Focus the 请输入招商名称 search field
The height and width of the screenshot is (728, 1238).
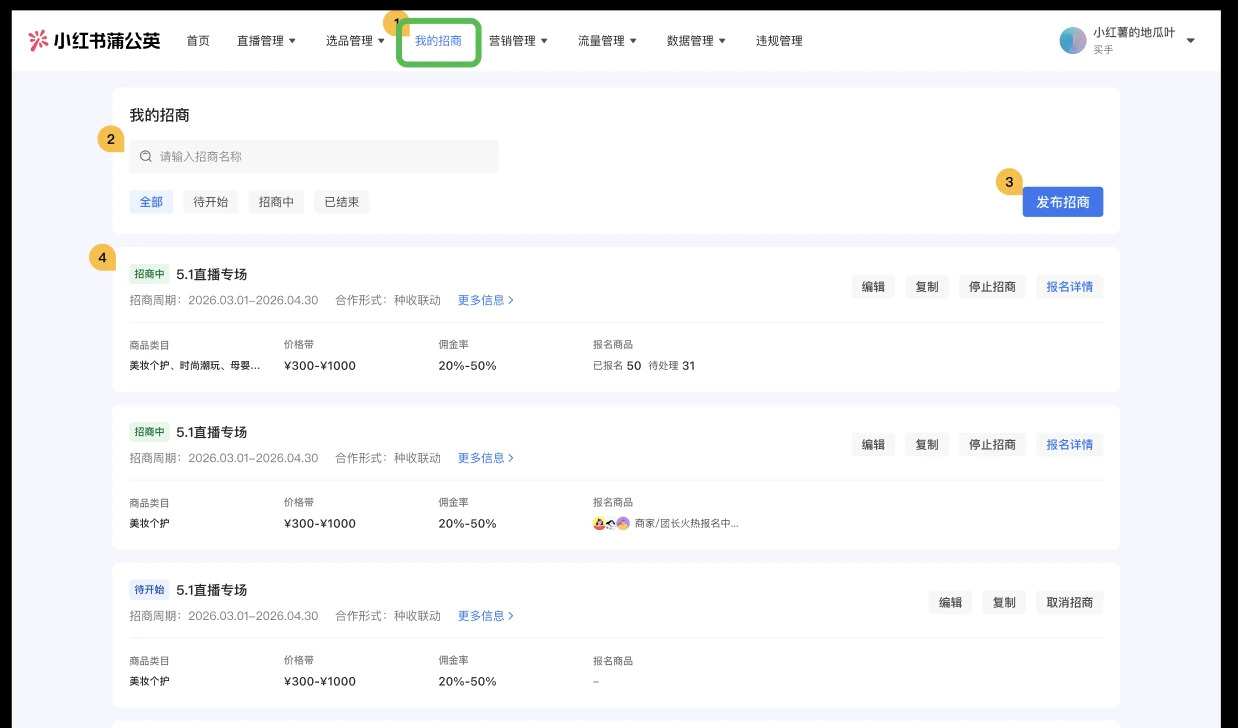point(313,156)
